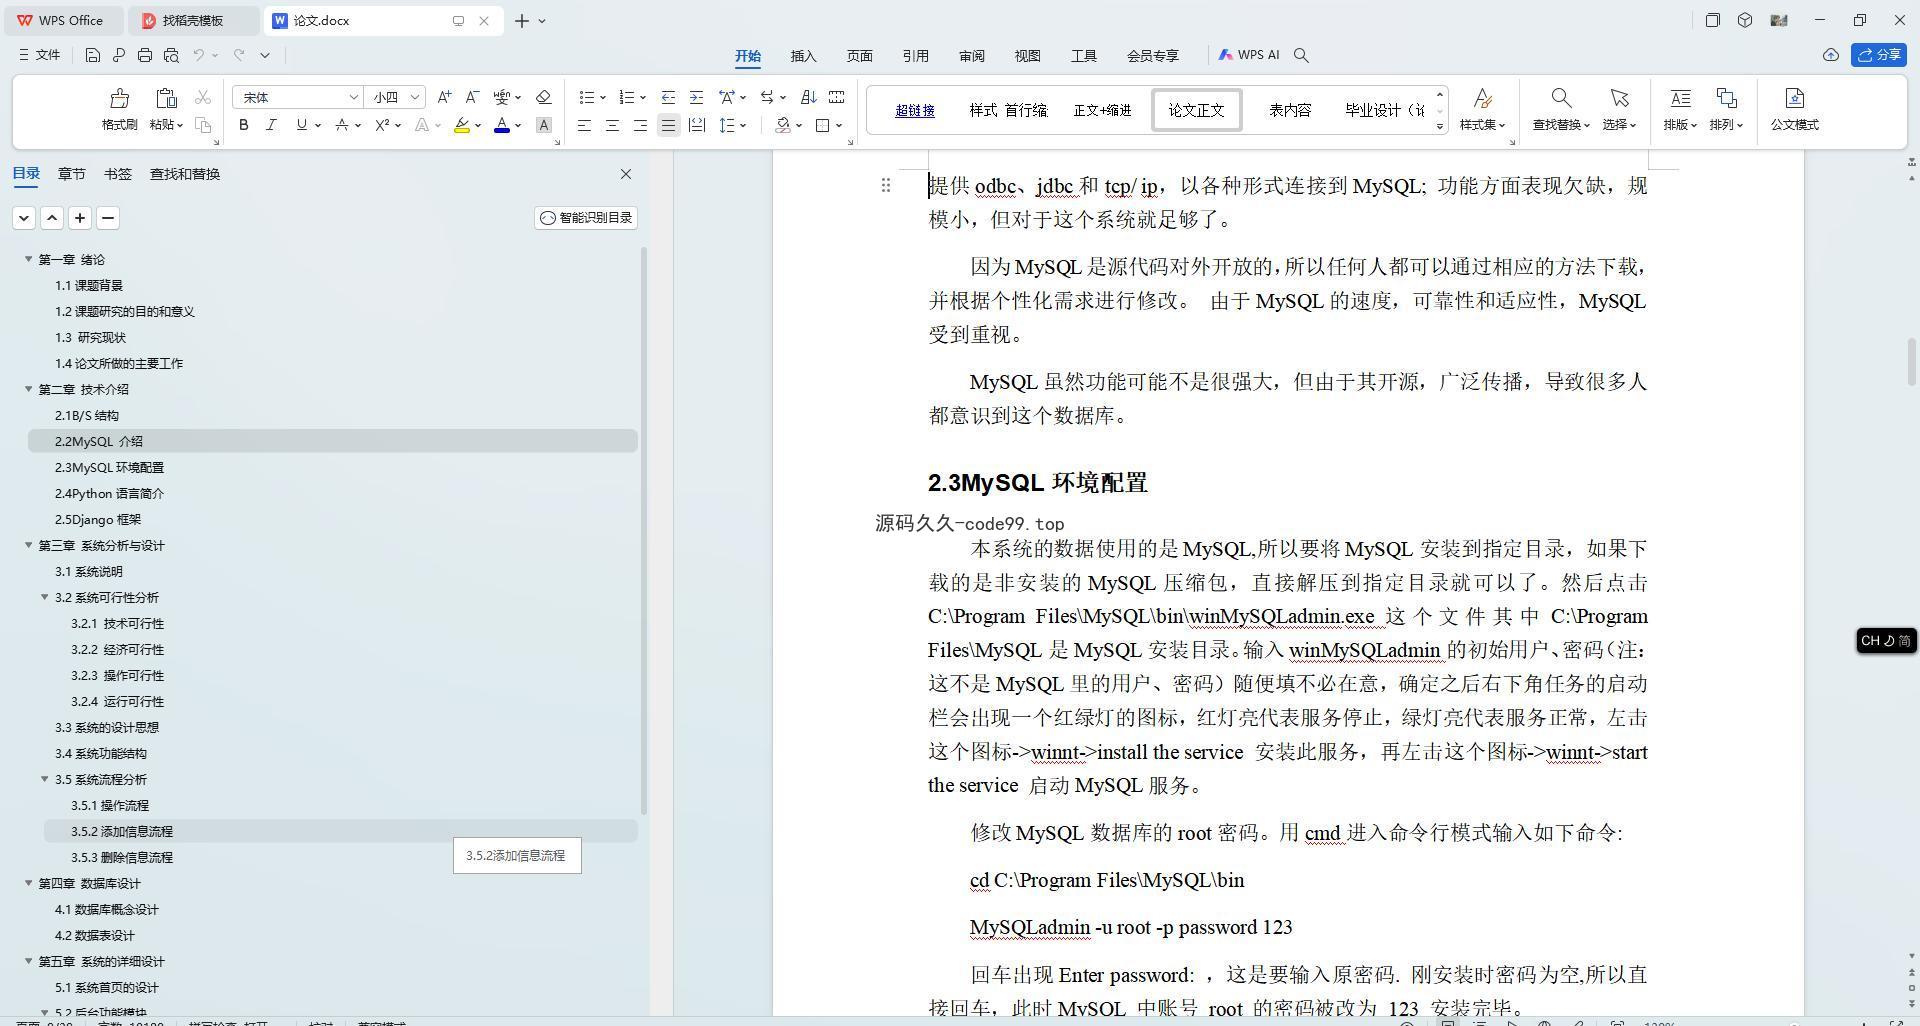Click the Cut scissors icon

pyautogui.click(x=203, y=97)
